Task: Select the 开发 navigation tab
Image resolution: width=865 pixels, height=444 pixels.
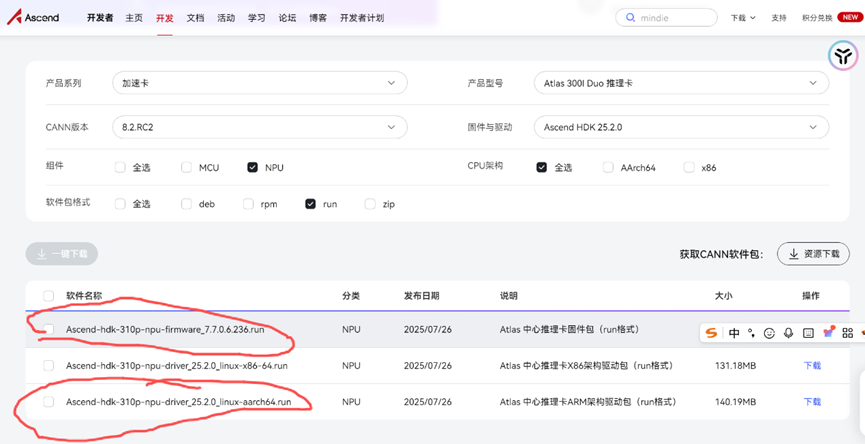Action: click(164, 18)
